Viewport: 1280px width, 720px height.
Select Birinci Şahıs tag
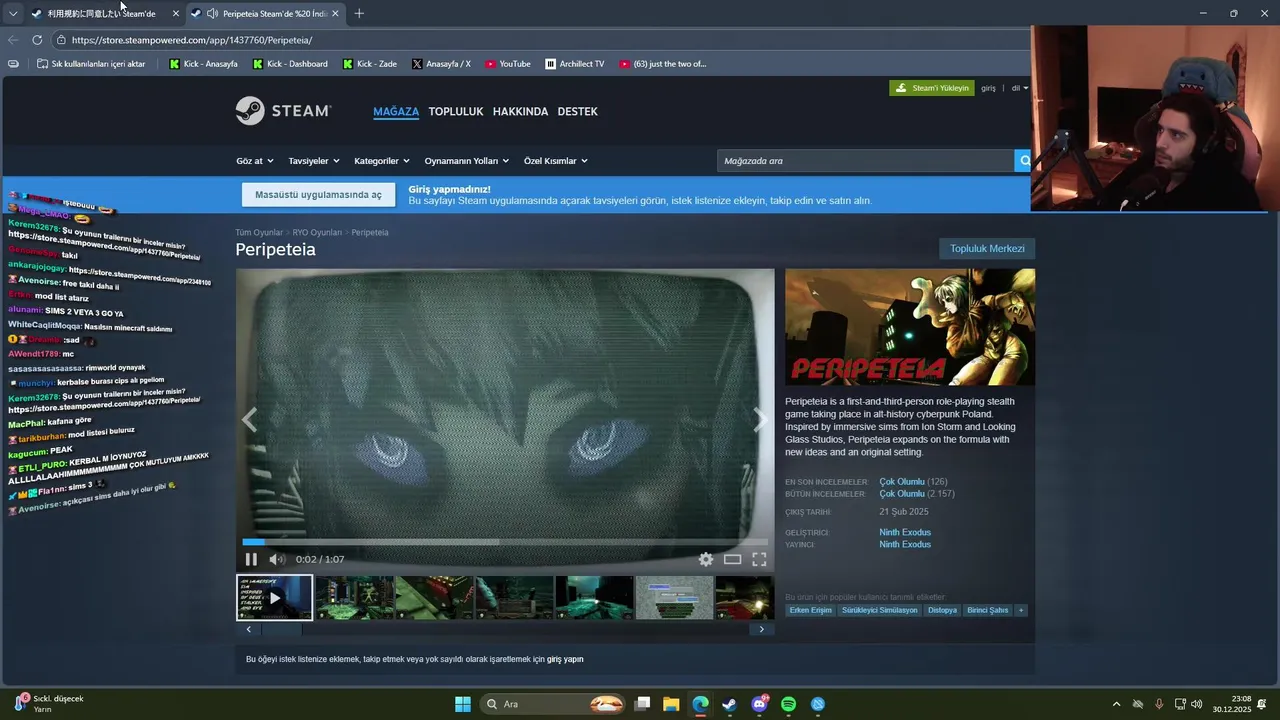tap(987, 610)
